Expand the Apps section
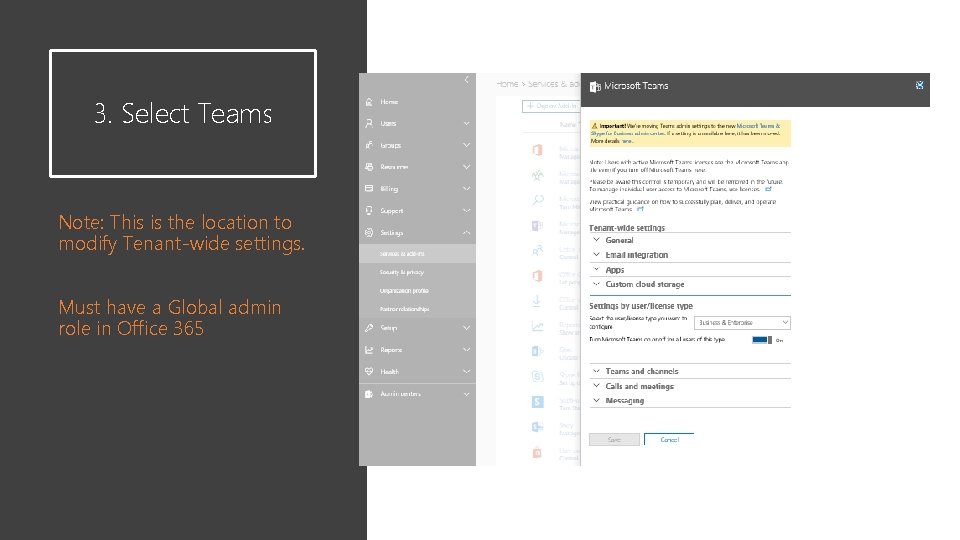Viewport: 960px width, 540px height. tap(689, 270)
